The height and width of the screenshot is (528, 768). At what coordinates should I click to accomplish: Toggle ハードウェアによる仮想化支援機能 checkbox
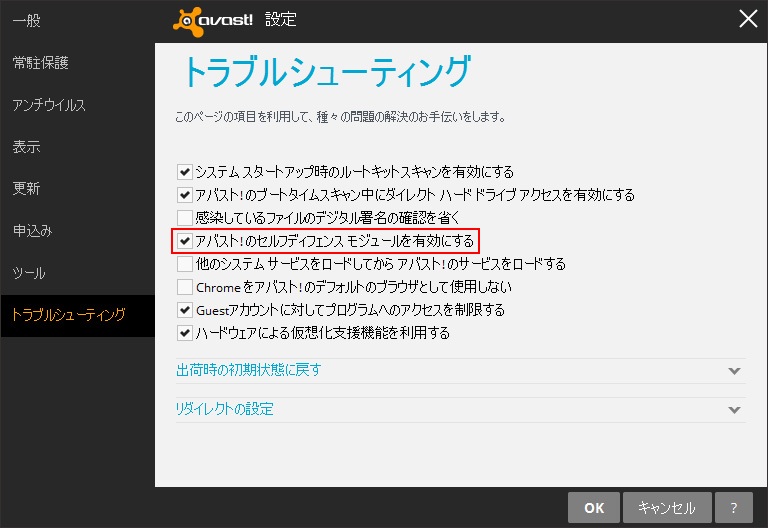click(184, 333)
